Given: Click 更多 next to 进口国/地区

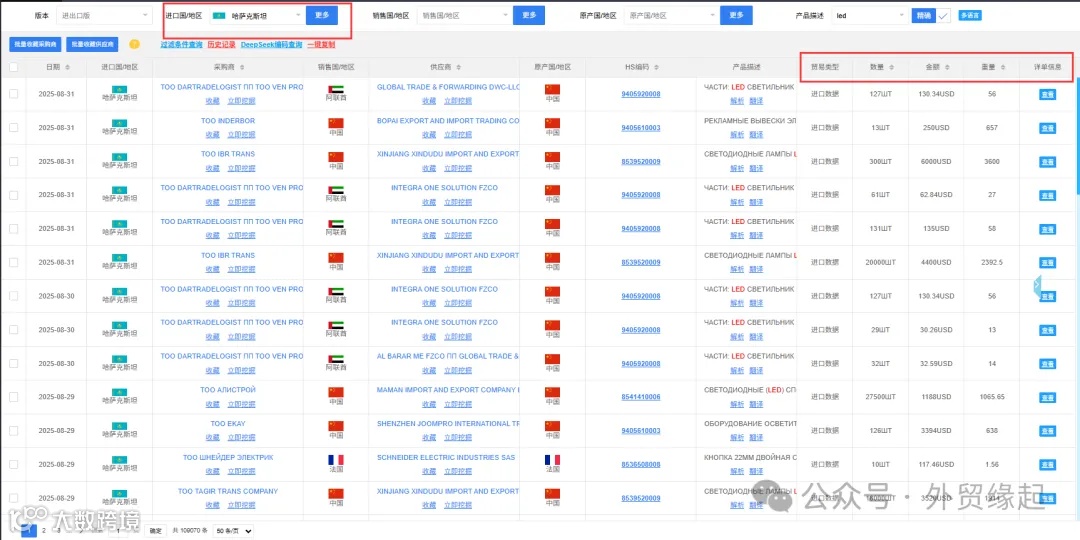Looking at the screenshot, I should [x=322, y=15].
